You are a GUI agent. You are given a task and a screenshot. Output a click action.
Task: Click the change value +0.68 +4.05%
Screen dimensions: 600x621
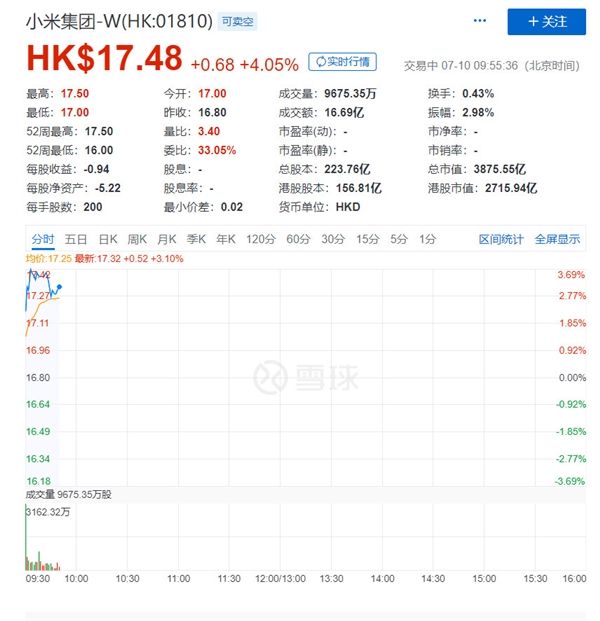pos(244,65)
